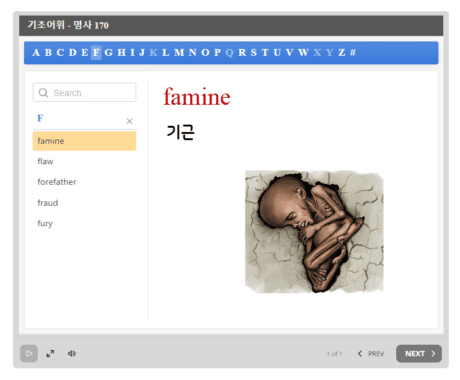The height and width of the screenshot is (380, 460).
Task: Jump to letter W in alphabet bar
Action: (x=303, y=53)
